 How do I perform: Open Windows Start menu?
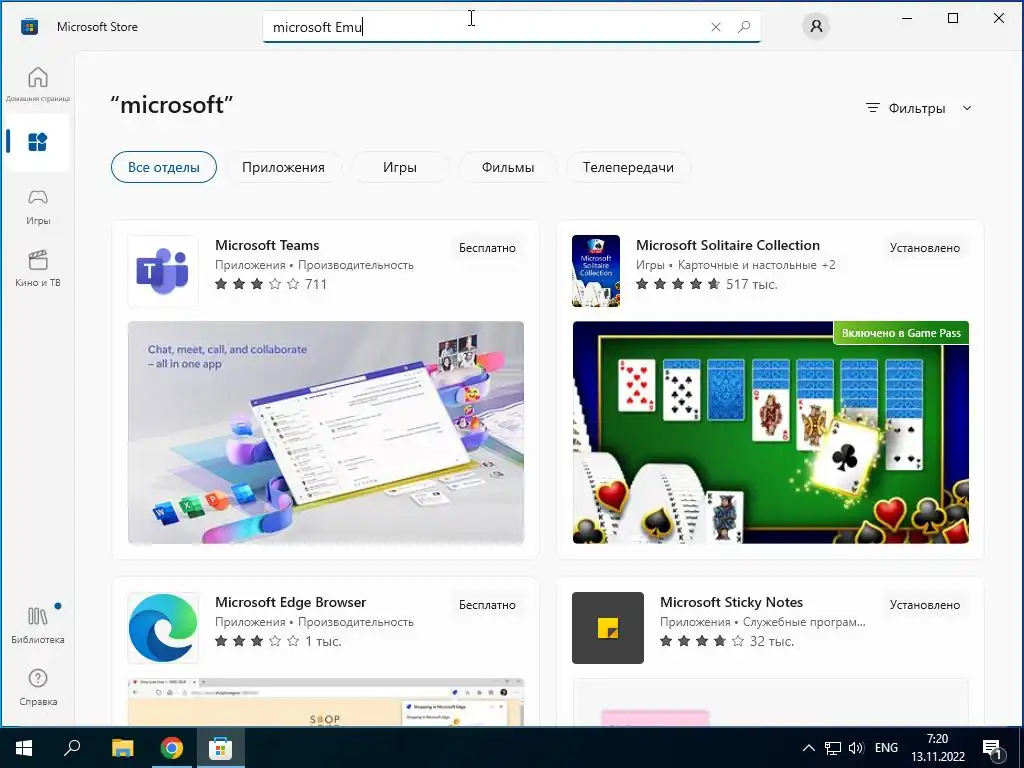point(24,748)
